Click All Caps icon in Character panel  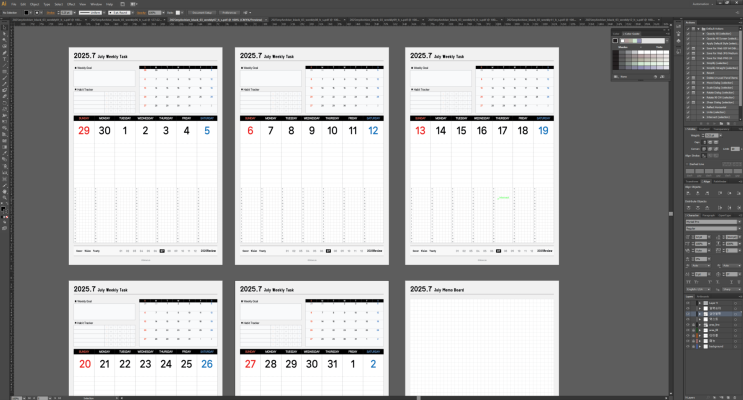coord(688,282)
